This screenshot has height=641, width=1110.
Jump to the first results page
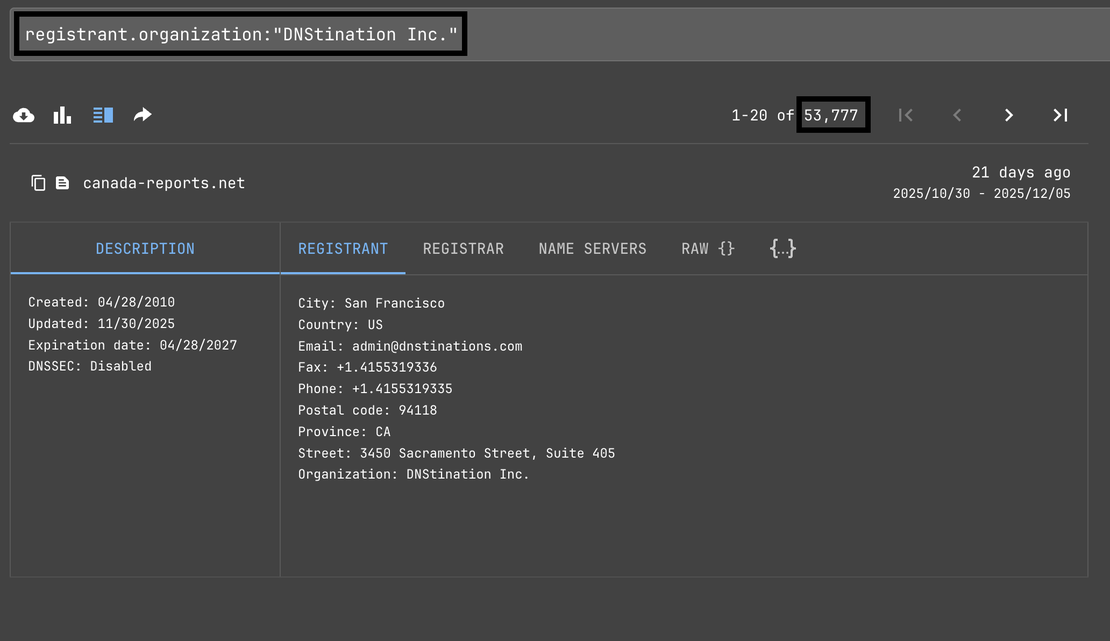905,115
